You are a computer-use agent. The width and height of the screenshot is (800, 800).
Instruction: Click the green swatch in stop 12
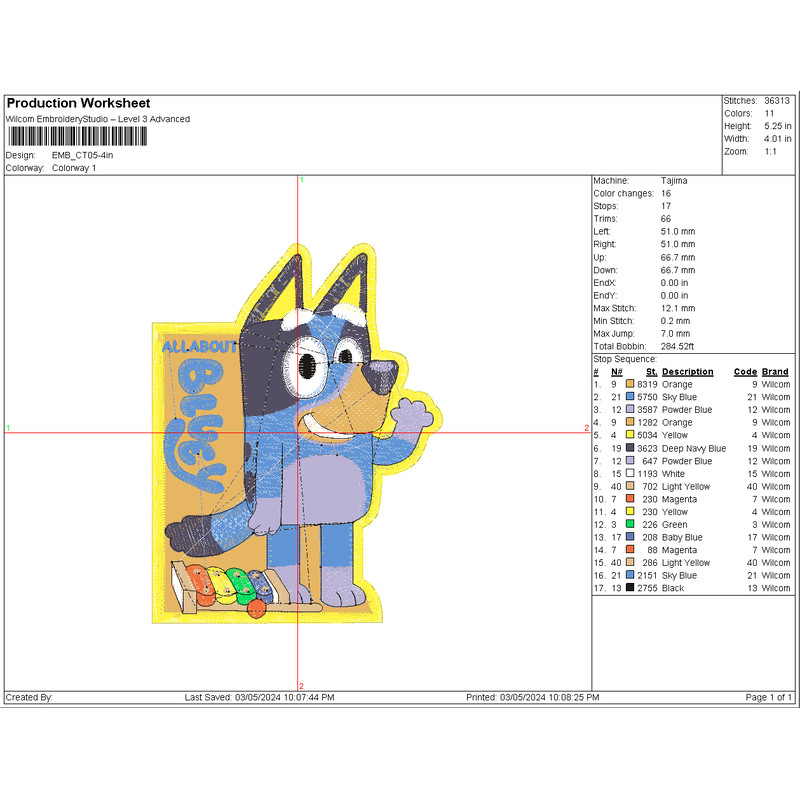tap(630, 525)
